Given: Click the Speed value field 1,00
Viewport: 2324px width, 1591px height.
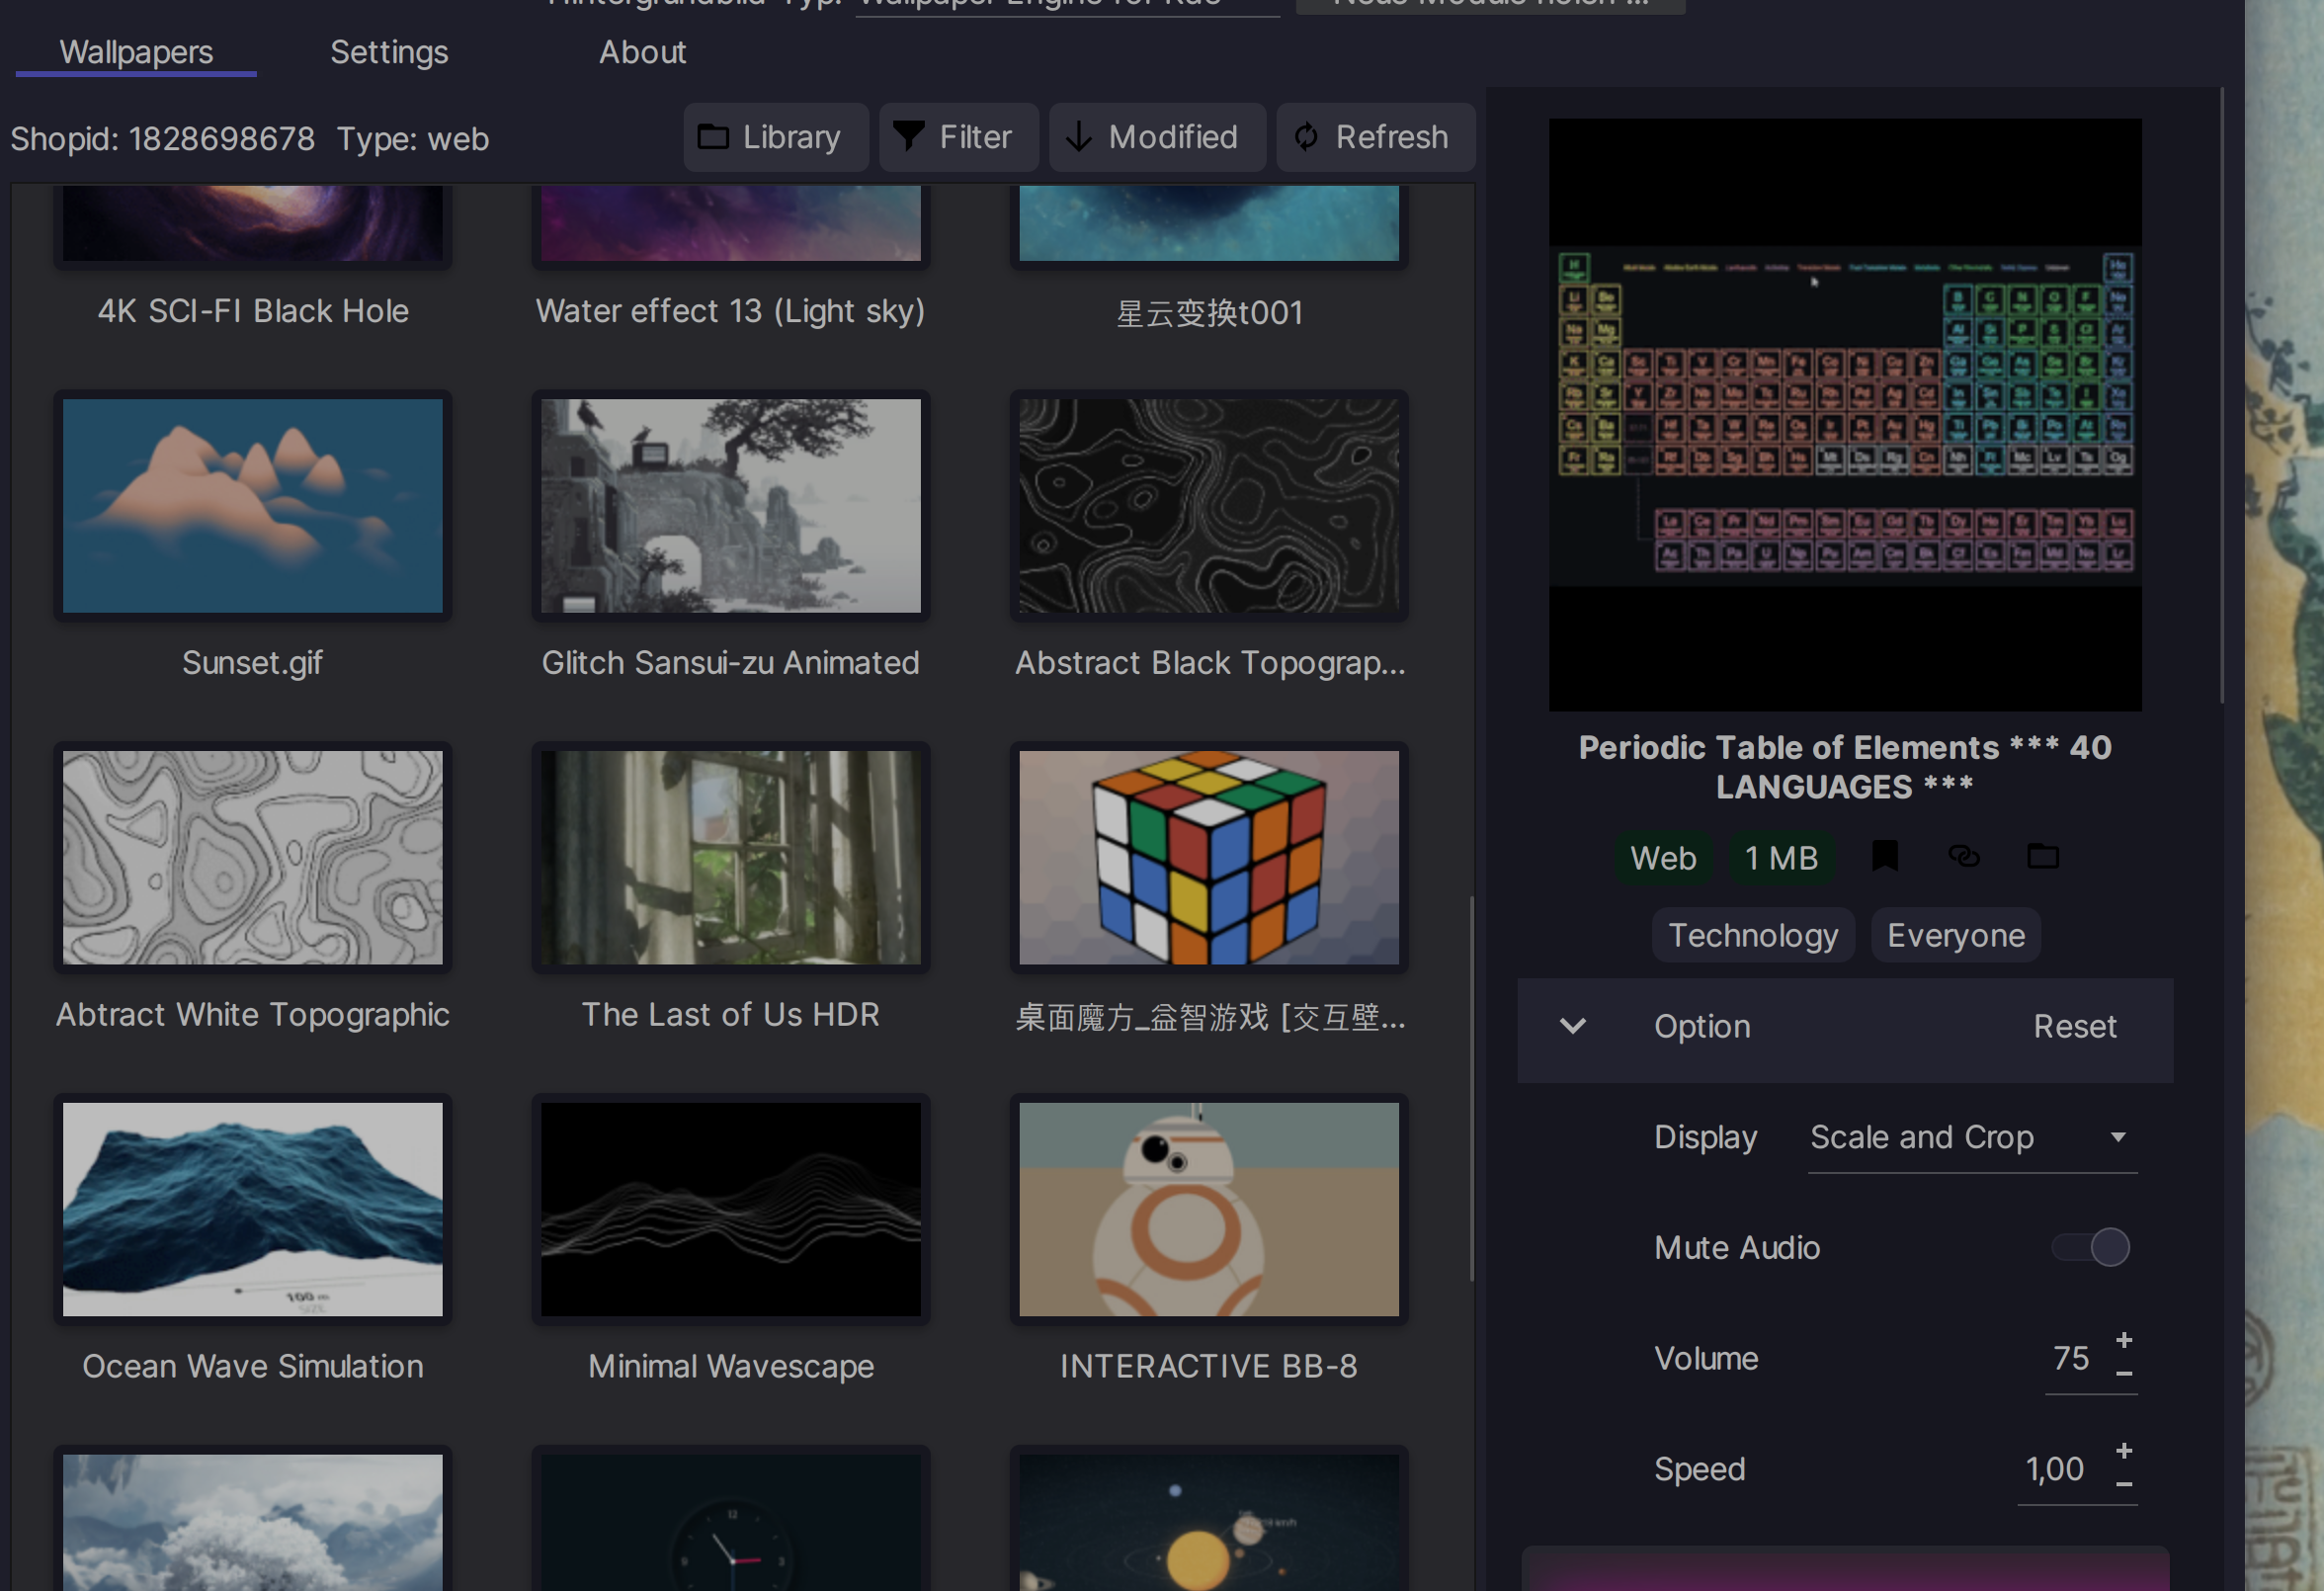Looking at the screenshot, I should pyautogui.click(x=2055, y=1469).
